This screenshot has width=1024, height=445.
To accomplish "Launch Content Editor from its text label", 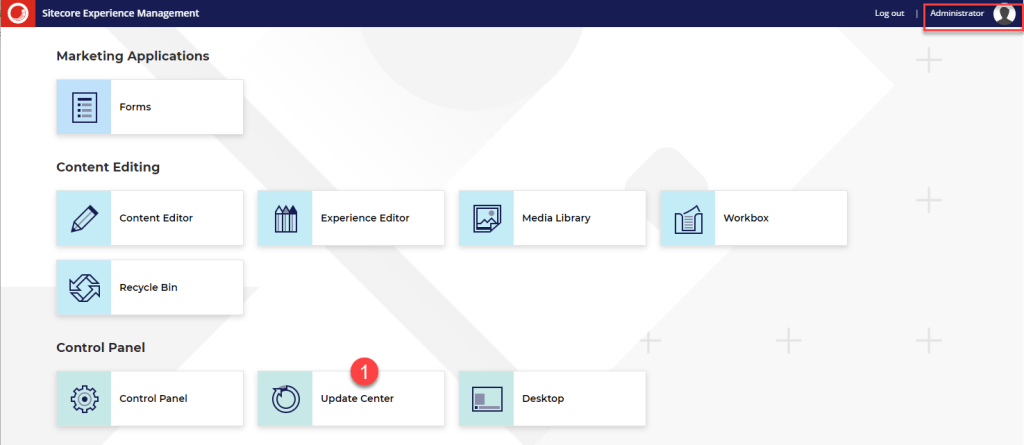I will (x=156, y=218).
